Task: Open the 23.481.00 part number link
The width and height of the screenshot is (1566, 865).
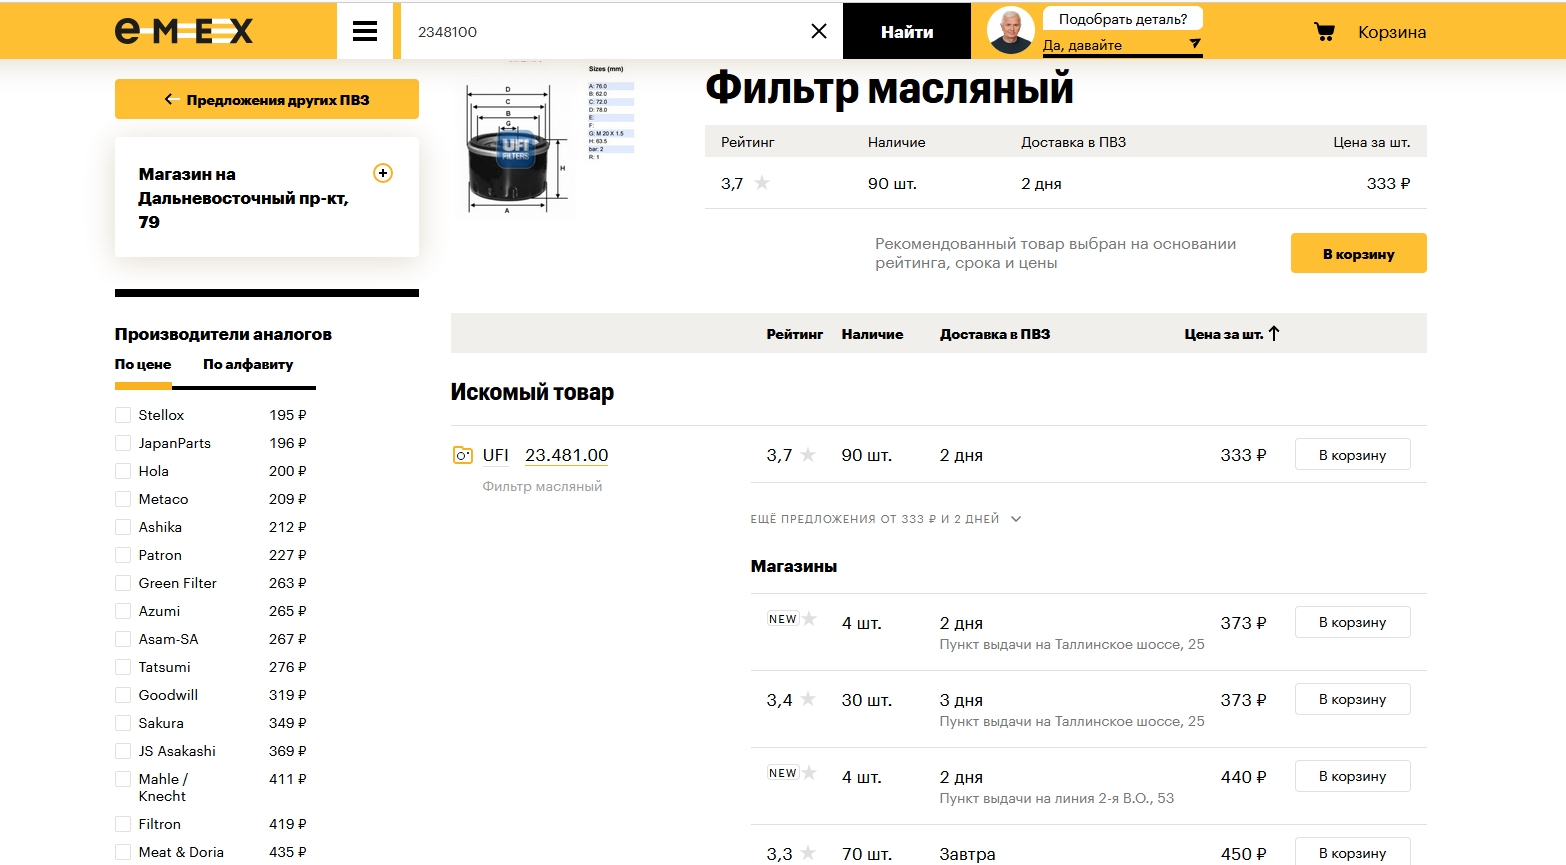Action: pos(567,455)
